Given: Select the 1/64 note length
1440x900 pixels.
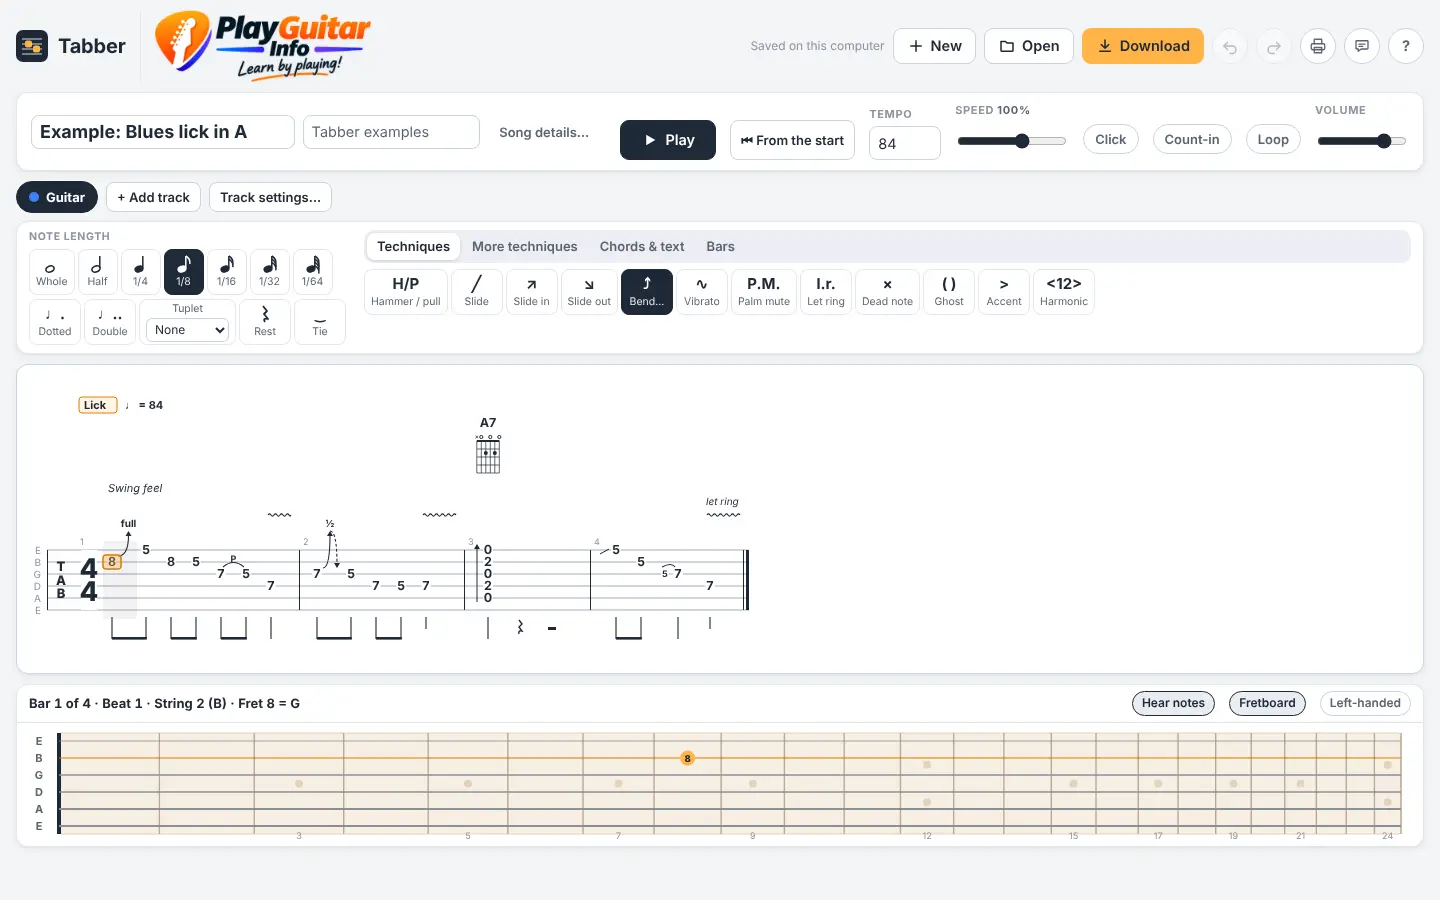Looking at the screenshot, I should pos(313,271).
